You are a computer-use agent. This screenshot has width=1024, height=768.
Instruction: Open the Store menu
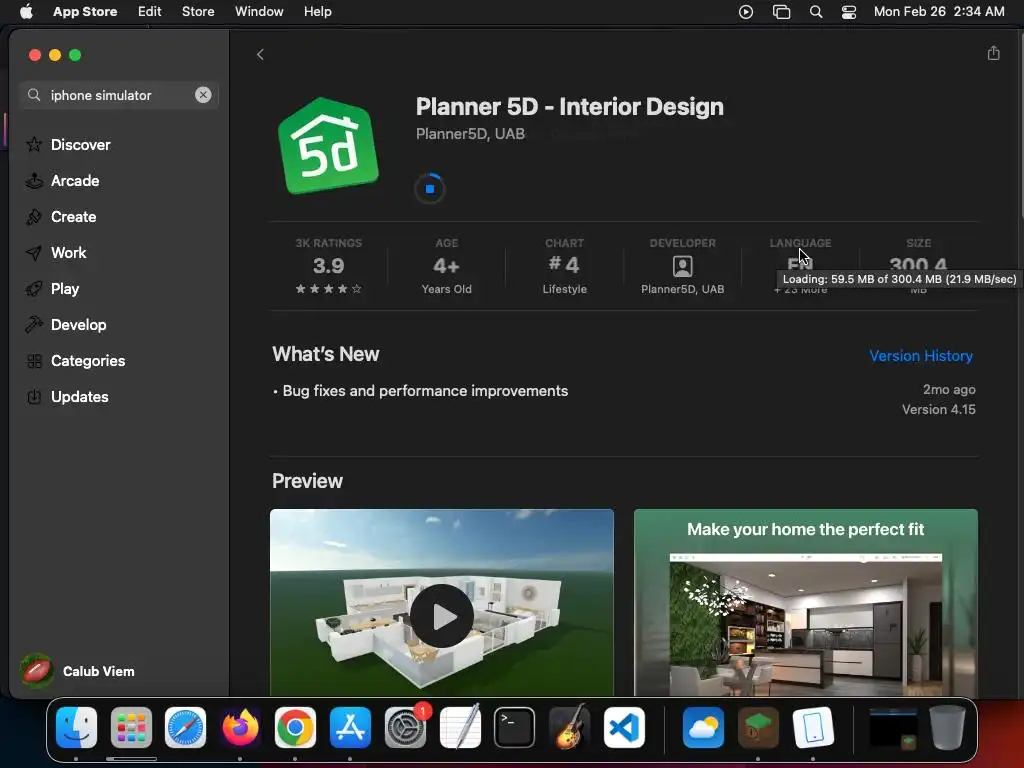pyautogui.click(x=198, y=12)
